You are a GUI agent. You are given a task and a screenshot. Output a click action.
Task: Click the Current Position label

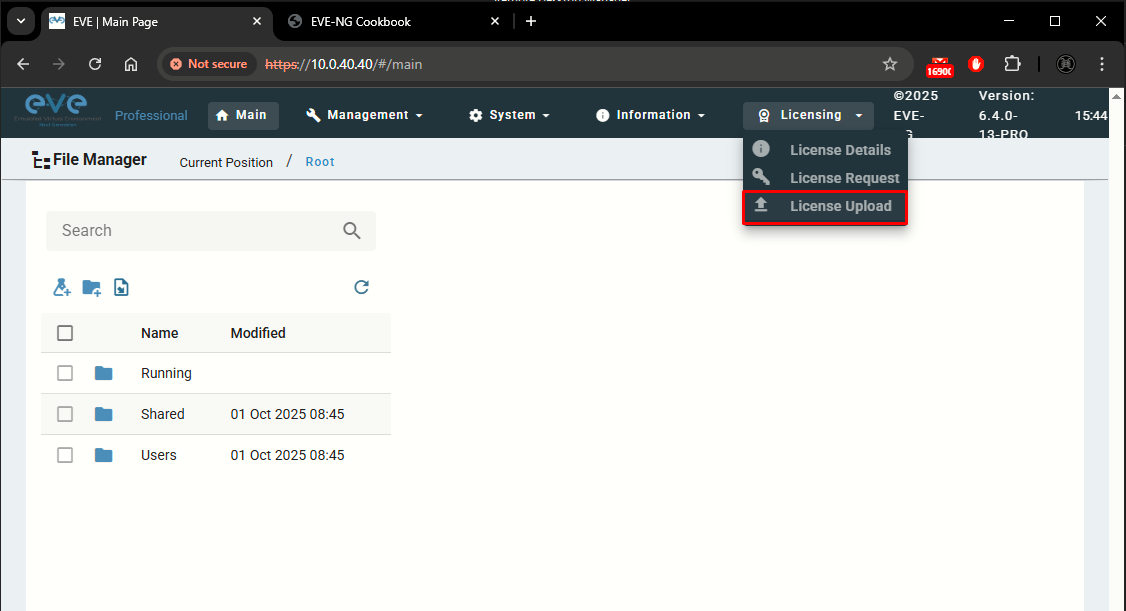tap(226, 162)
